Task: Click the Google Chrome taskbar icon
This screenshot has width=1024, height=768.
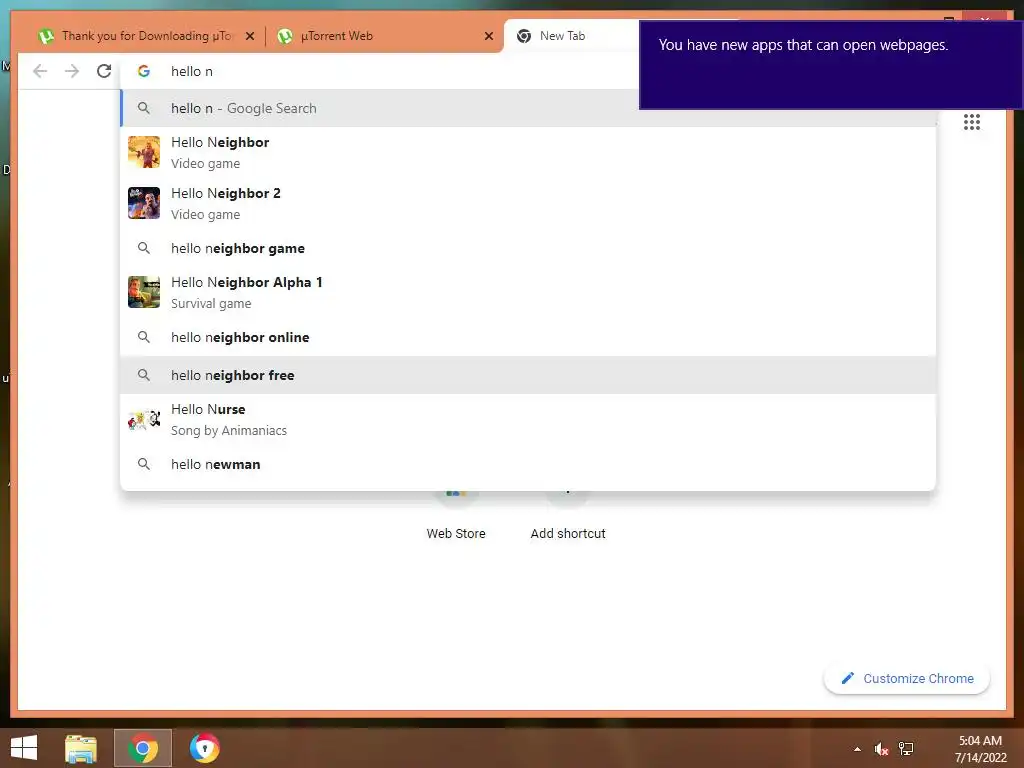Action: [x=143, y=748]
